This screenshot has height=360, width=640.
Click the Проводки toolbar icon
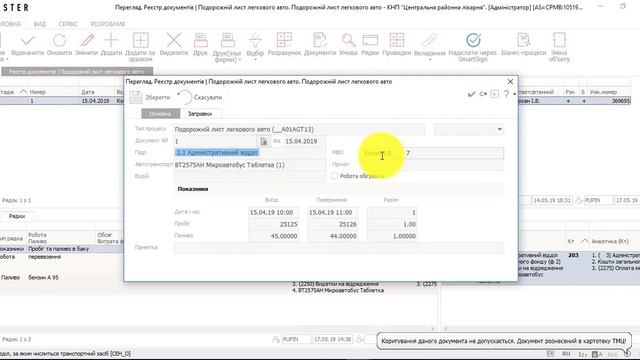click(397, 40)
